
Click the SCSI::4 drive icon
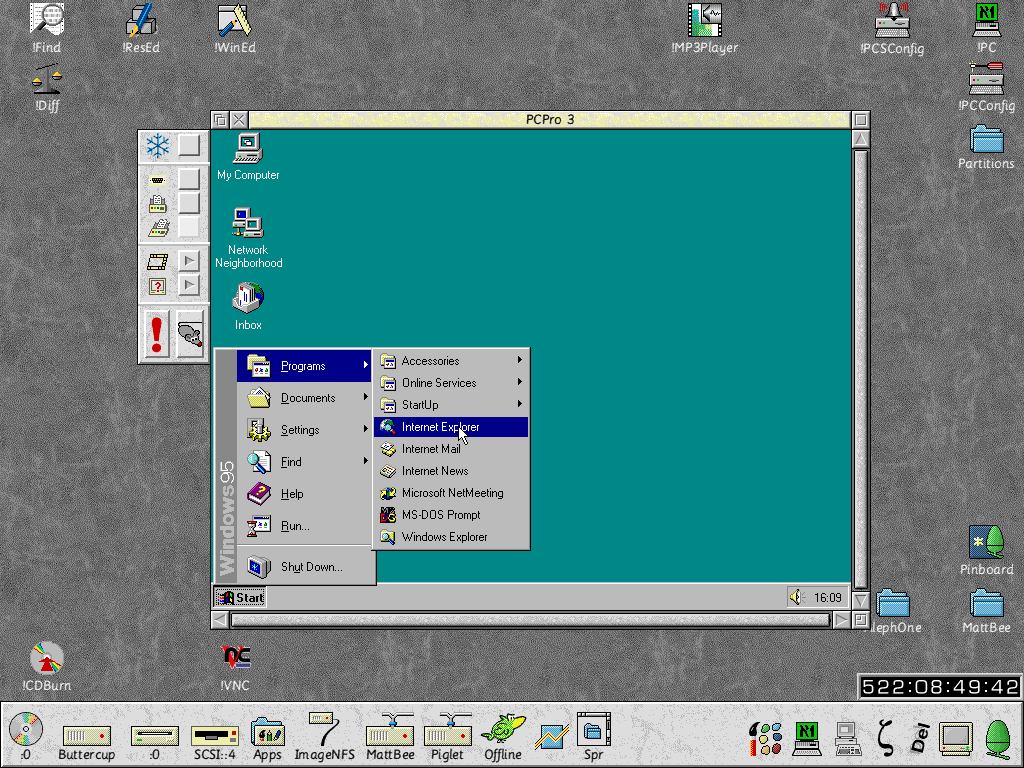(215, 744)
